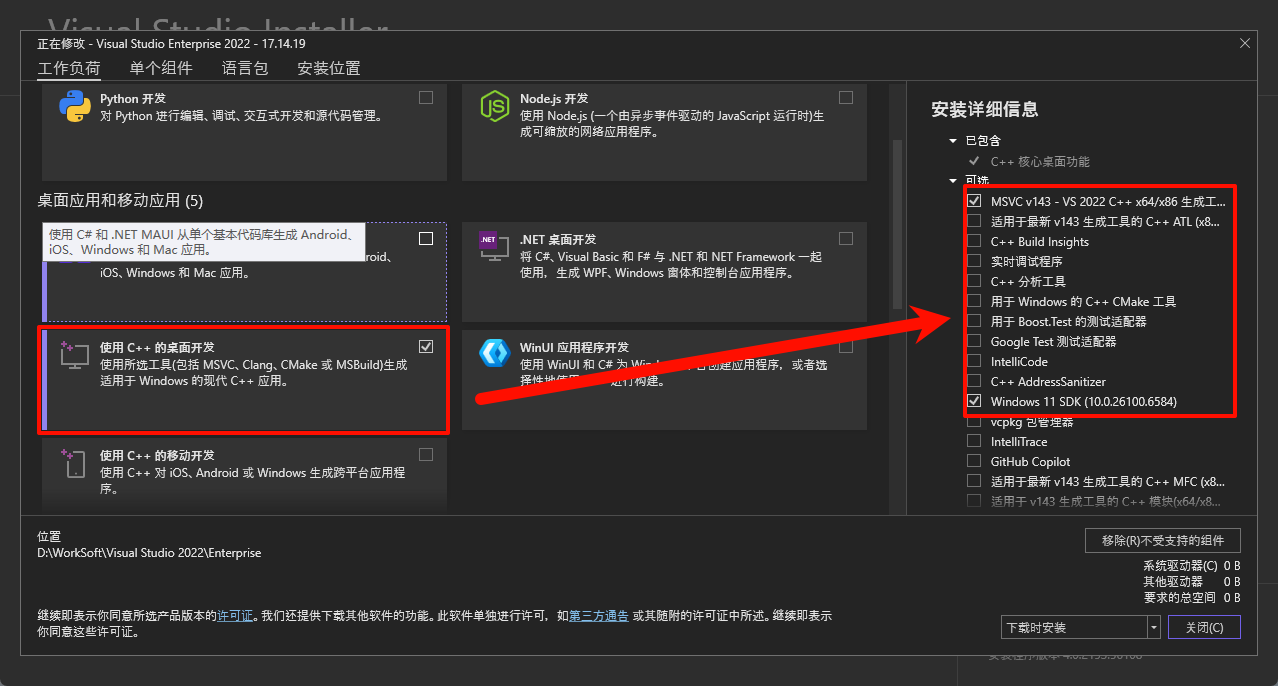1278x686 pixels.
Task: Open the 许可证 link
Action: coord(234,616)
